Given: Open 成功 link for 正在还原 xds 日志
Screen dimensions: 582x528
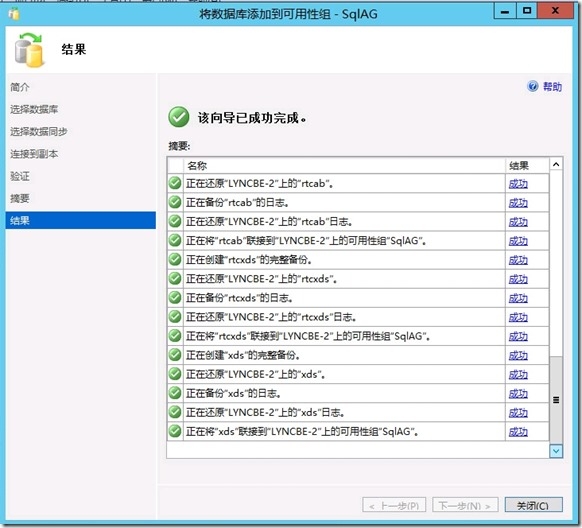Looking at the screenshot, I should 518,413.
